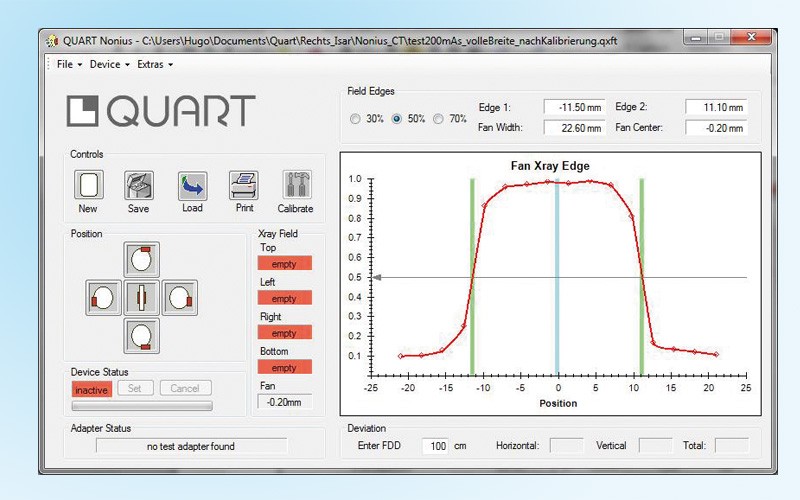Open the Device menu

109,64
